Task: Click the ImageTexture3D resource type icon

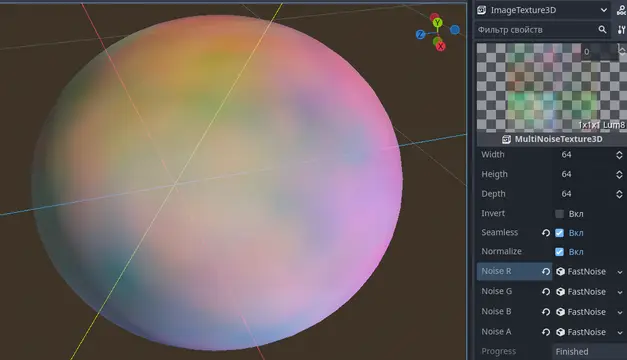Action: pos(482,10)
